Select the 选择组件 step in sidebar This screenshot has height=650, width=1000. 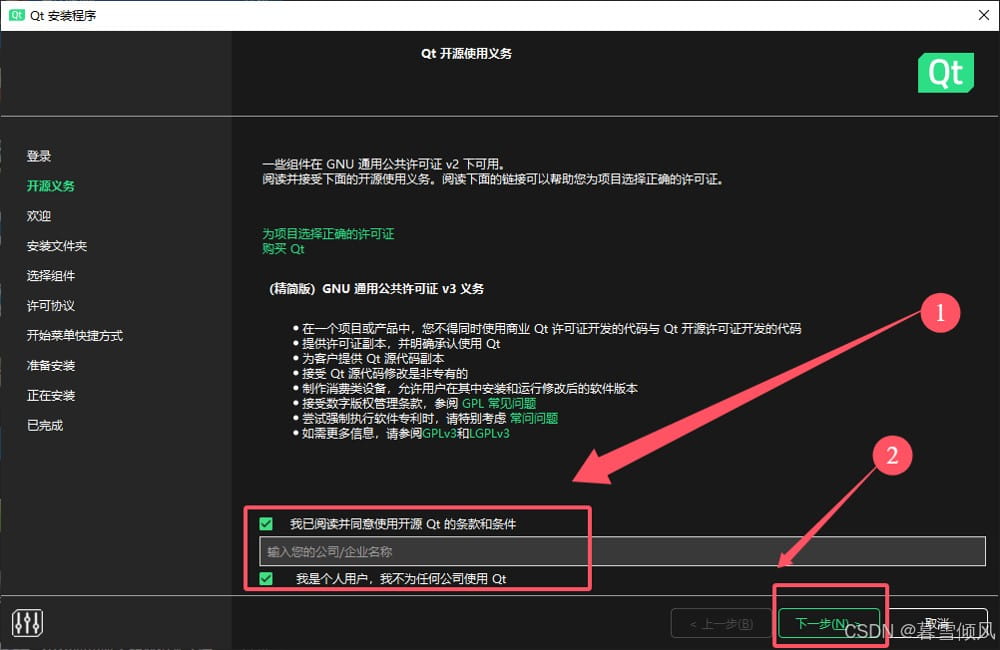(51, 276)
